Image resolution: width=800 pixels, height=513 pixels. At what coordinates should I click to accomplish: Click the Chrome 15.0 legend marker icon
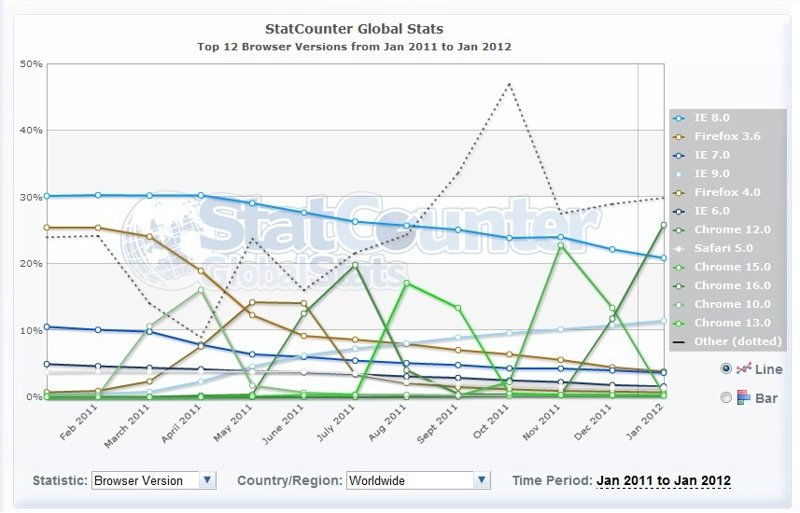(680, 267)
